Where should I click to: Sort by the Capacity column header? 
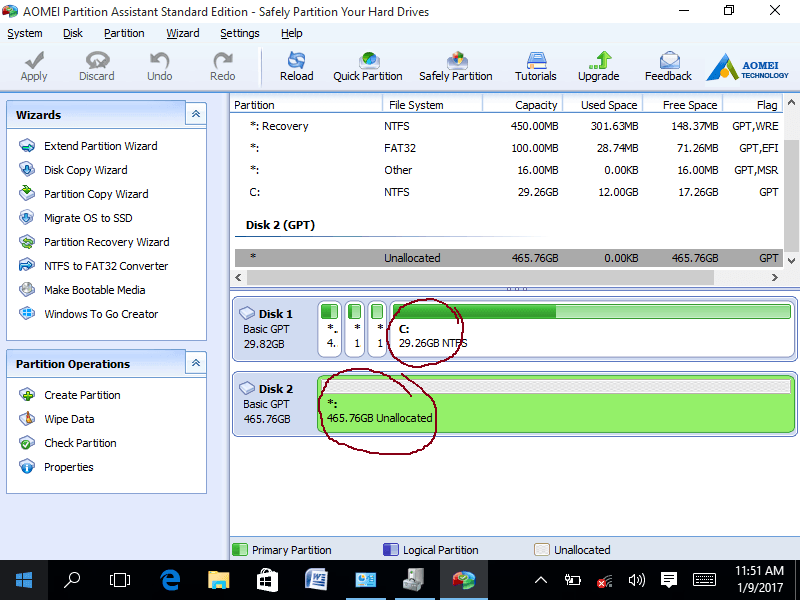(536, 105)
